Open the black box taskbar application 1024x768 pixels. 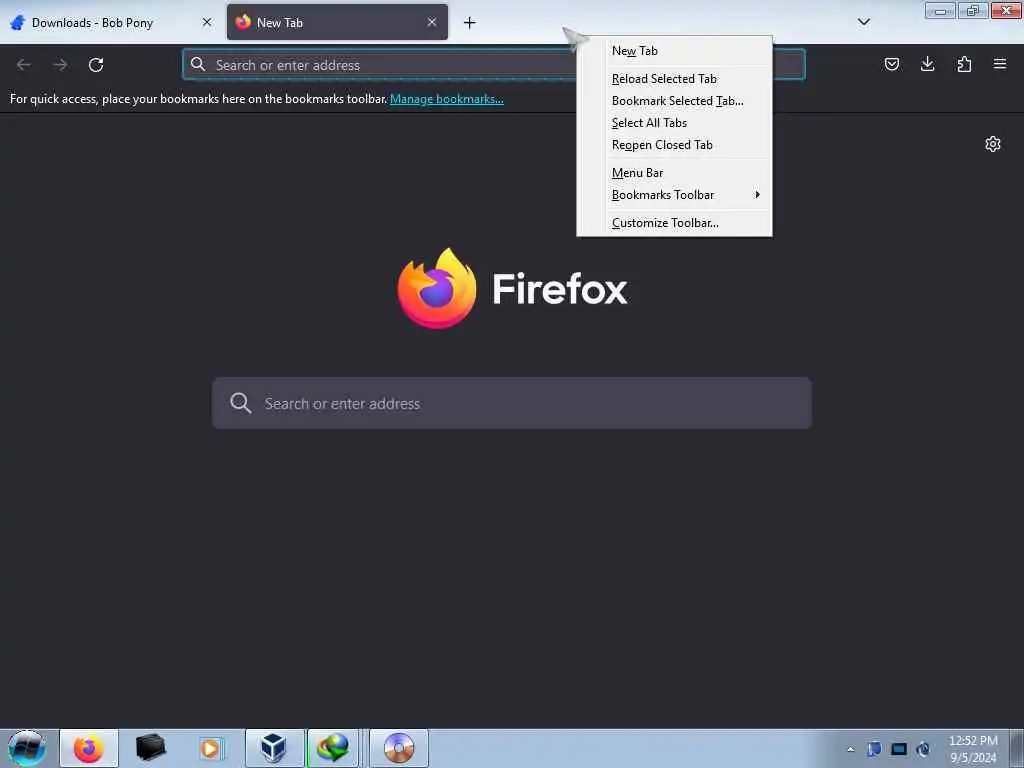coord(150,748)
